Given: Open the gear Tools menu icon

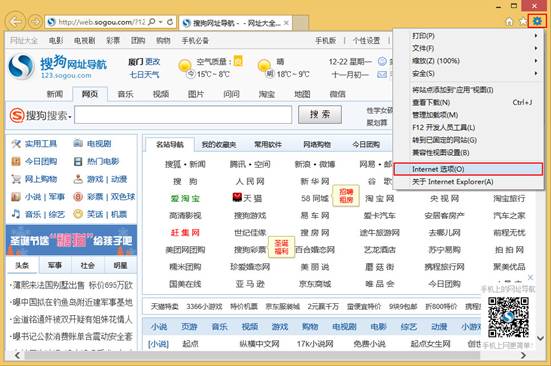Looking at the screenshot, I should pyautogui.click(x=537, y=21).
